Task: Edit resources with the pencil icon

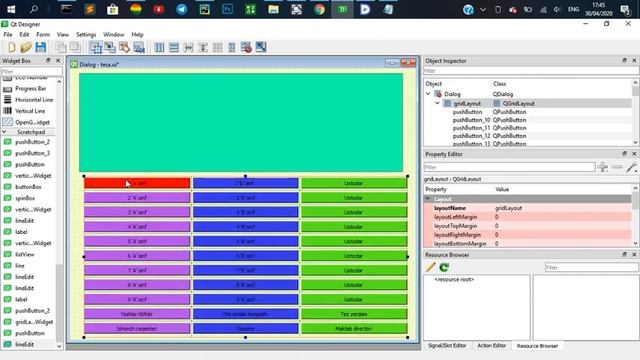Action: coord(430,267)
